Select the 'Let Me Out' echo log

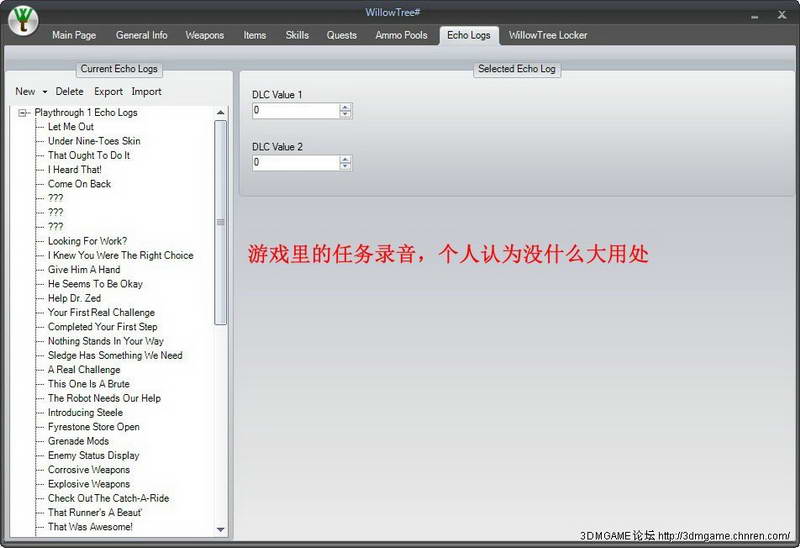point(70,127)
